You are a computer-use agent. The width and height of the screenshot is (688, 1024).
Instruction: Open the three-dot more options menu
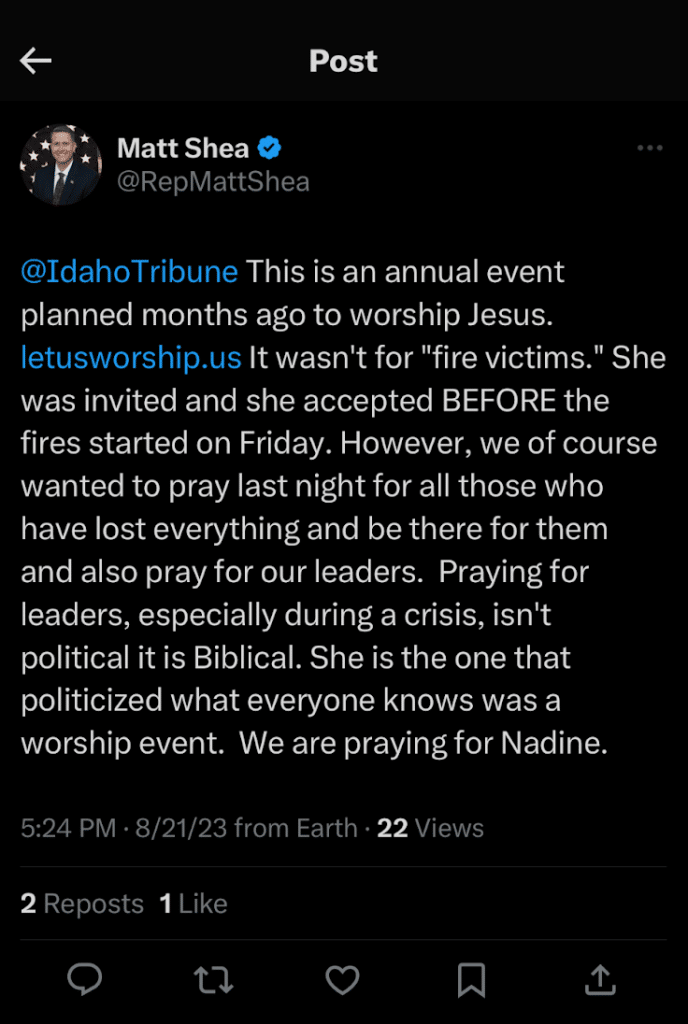pyautogui.click(x=650, y=148)
